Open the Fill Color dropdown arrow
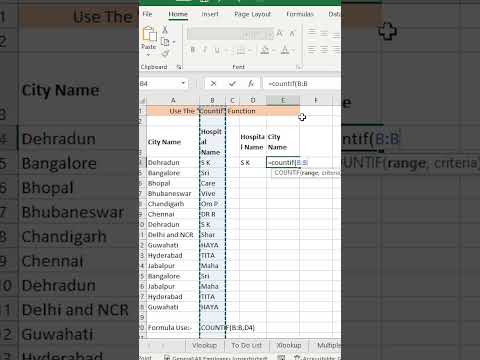Screen dimensions: 480x360 tap(273, 51)
